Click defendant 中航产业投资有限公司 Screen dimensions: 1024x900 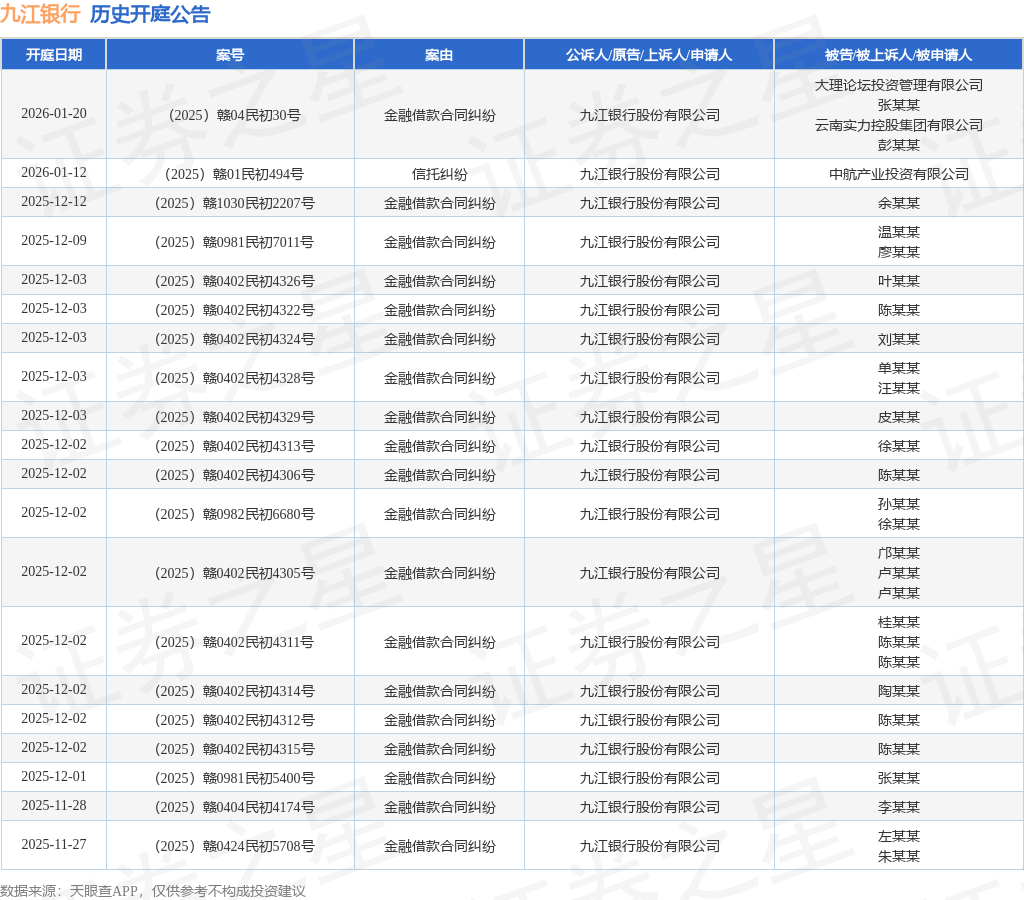(x=899, y=174)
